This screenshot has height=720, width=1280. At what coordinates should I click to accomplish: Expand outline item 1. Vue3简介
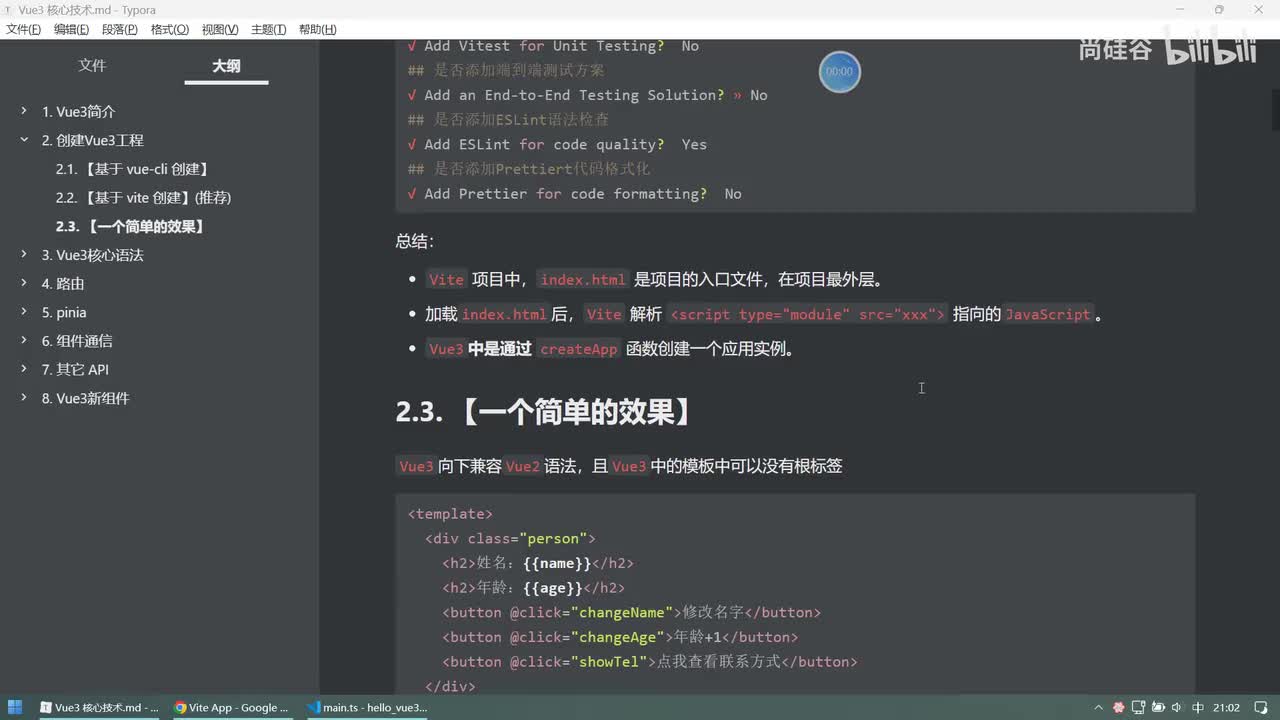(x=24, y=112)
